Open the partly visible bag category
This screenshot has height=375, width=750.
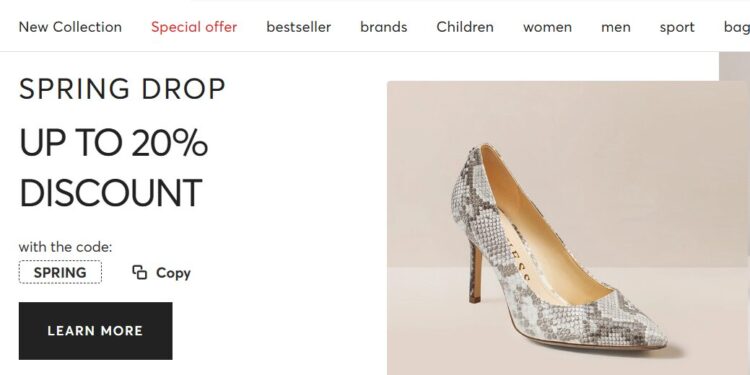click(737, 28)
